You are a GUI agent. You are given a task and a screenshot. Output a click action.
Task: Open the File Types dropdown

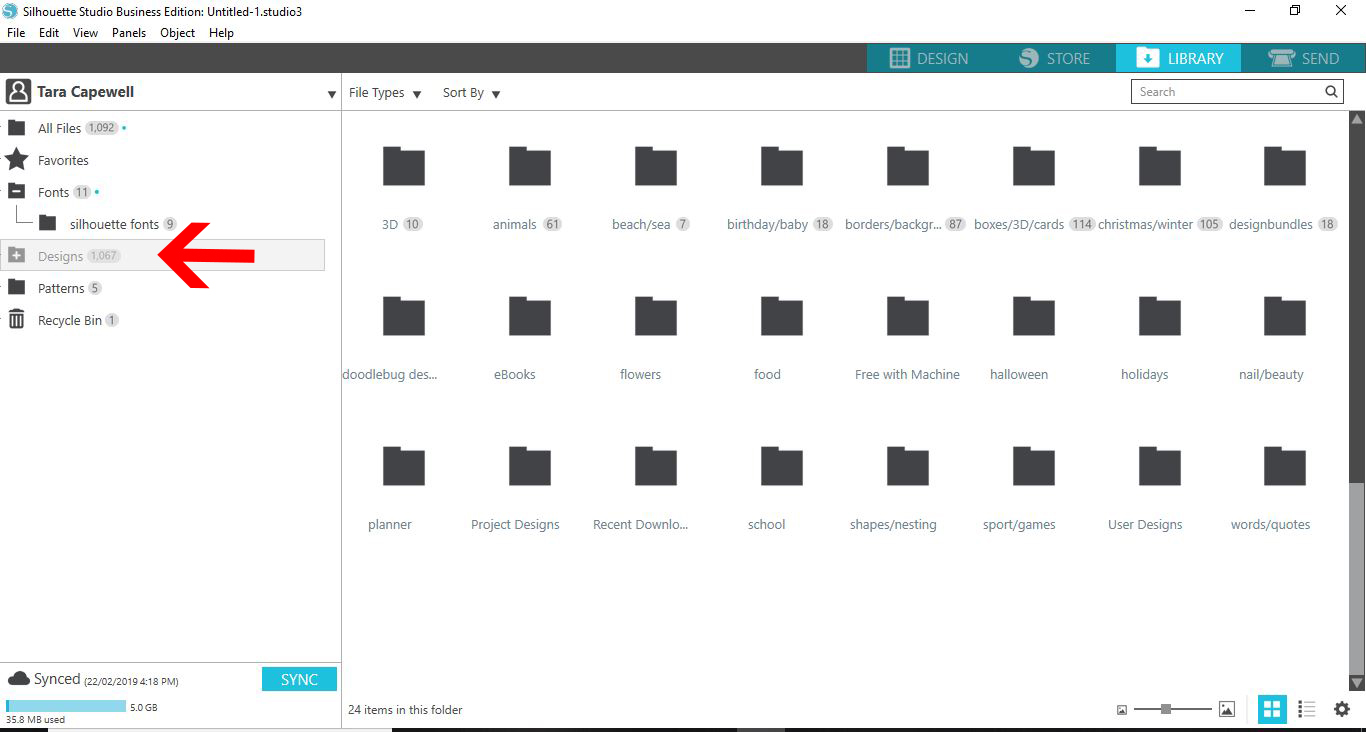pyautogui.click(x=385, y=93)
